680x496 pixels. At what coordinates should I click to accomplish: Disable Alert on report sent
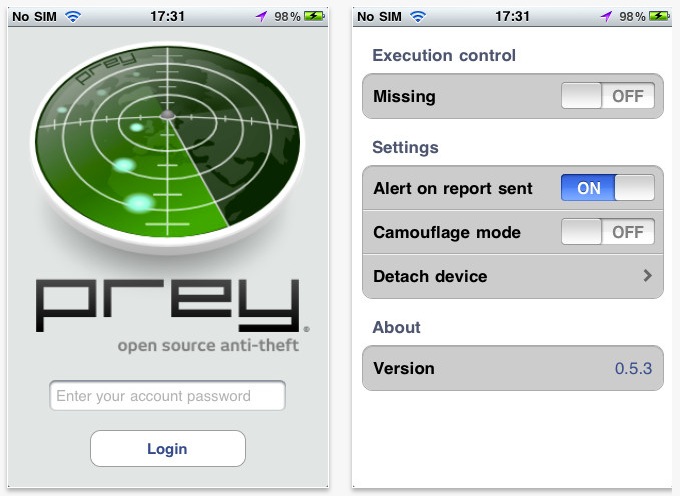(x=608, y=188)
